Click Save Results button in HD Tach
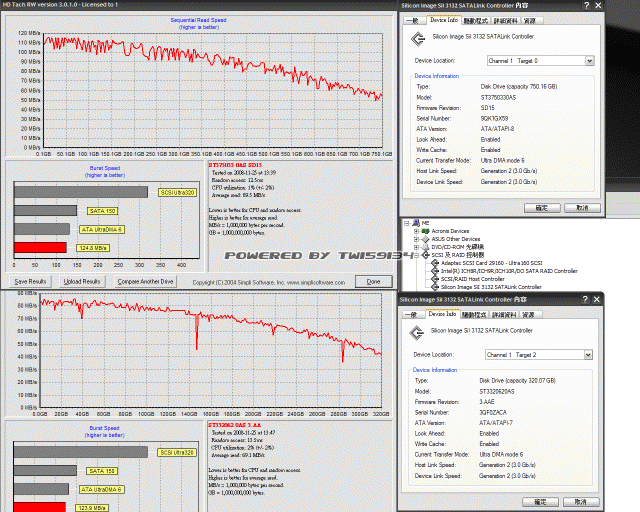 pos(30,281)
